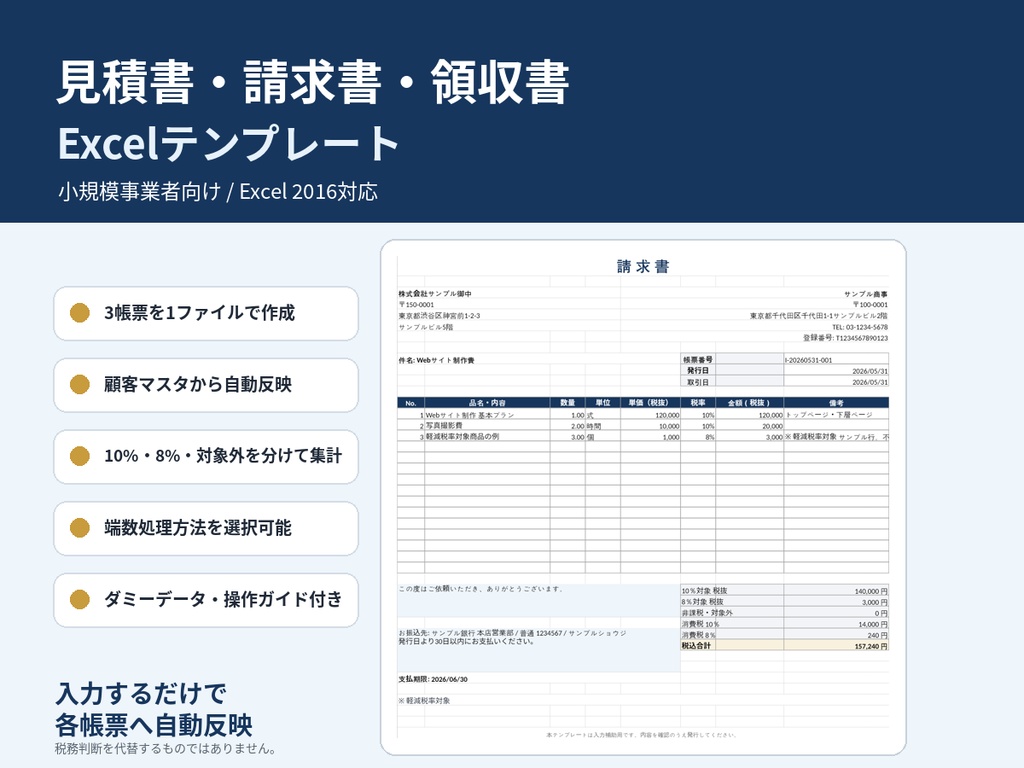Click the 見積書・請求書・領収書 main title
The image size is (1024, 768).
(x=313, y=82)
